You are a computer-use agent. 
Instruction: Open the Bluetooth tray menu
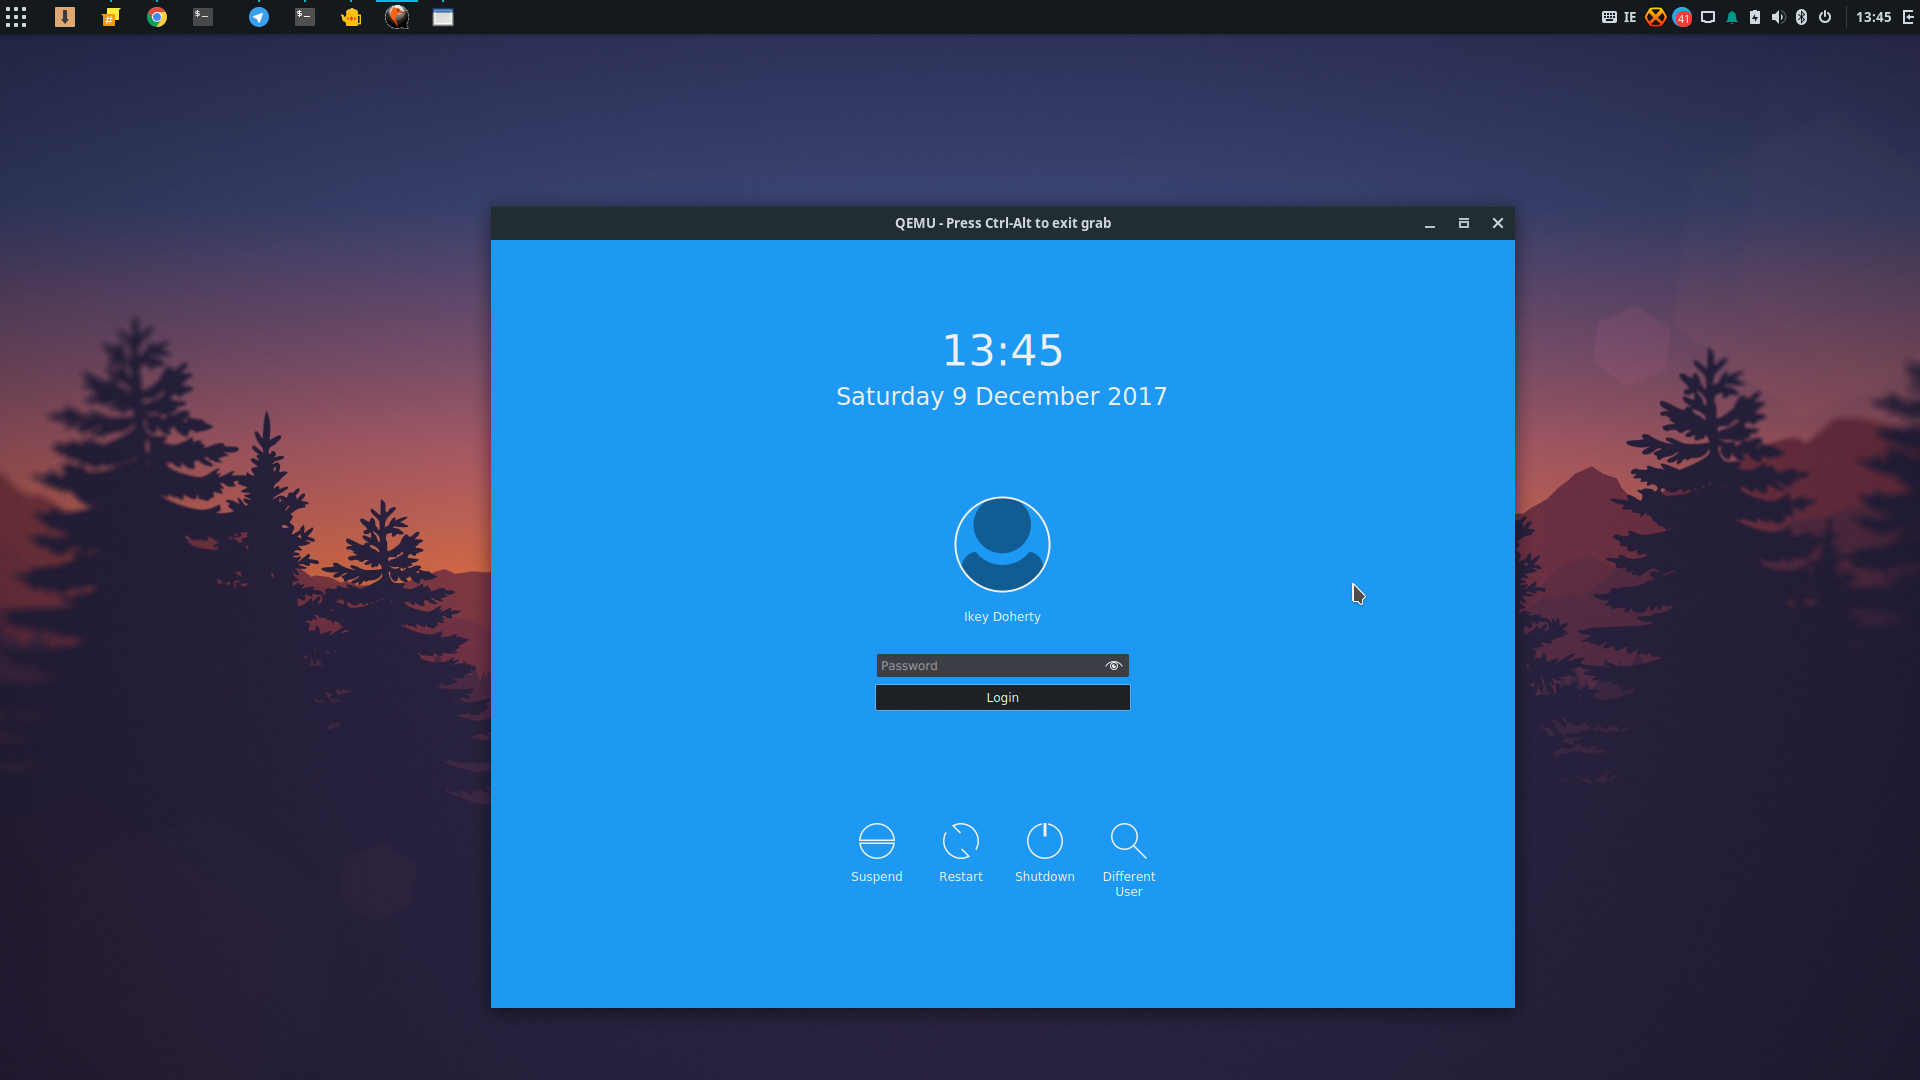[1802, 17]
